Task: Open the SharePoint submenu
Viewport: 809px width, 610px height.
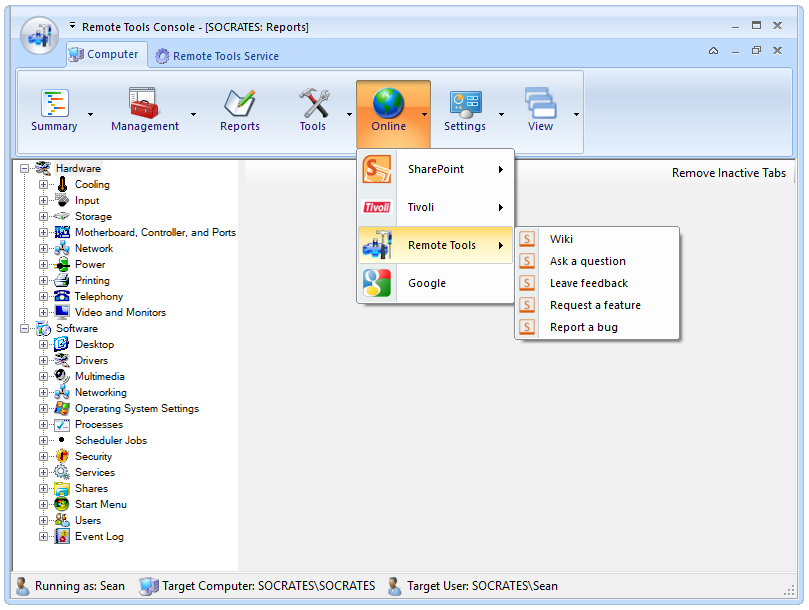Action: click(435, 169)
